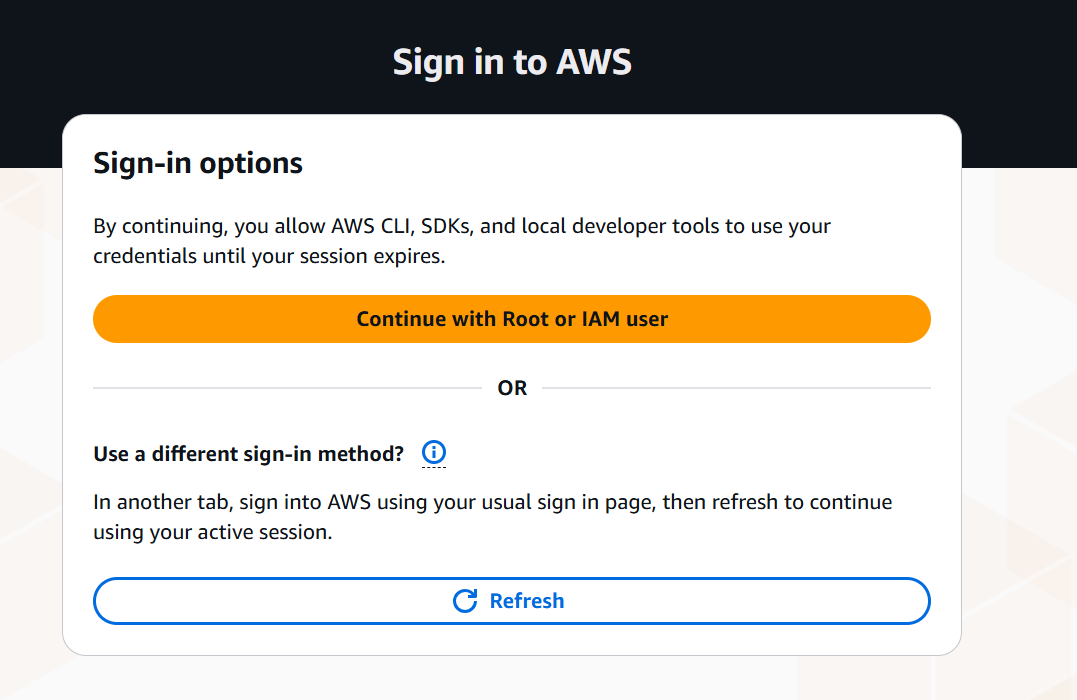Select the "Sign-in options" heading
1077x700 pixels.
click(198, 163)
